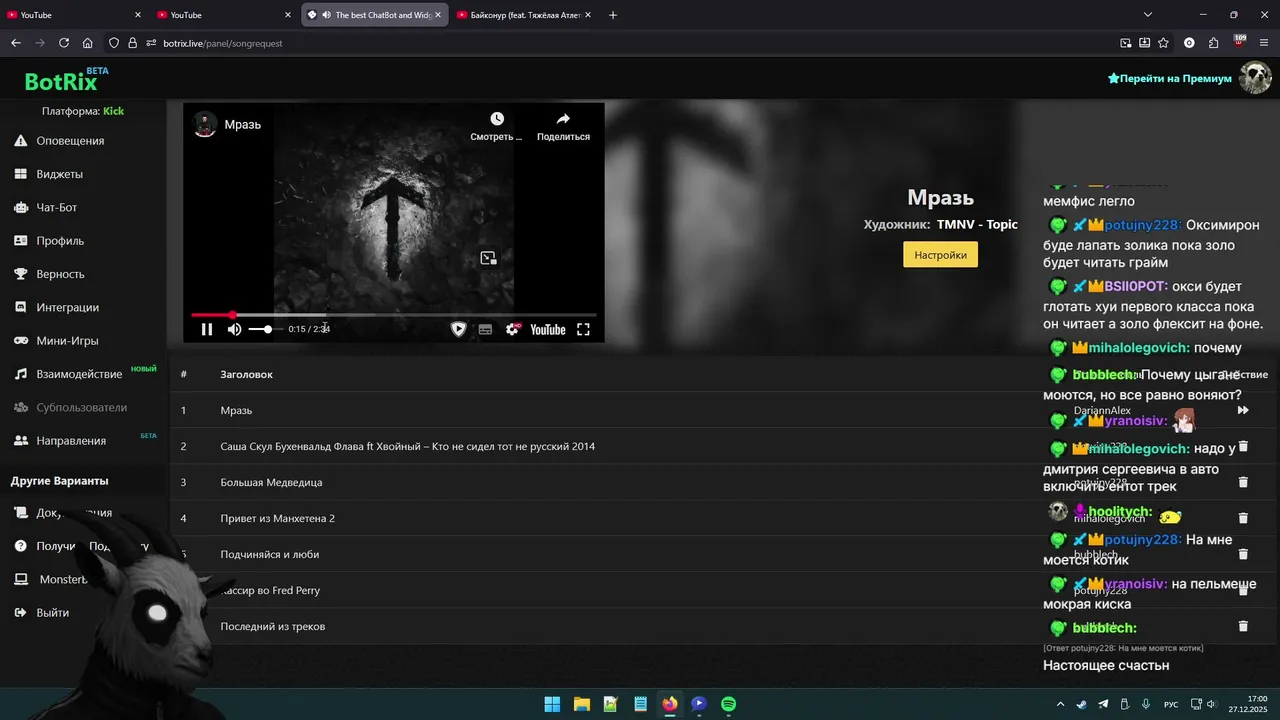Delete Привет из Манхетена 2 with trash icon

click(x=1243, y=518)
